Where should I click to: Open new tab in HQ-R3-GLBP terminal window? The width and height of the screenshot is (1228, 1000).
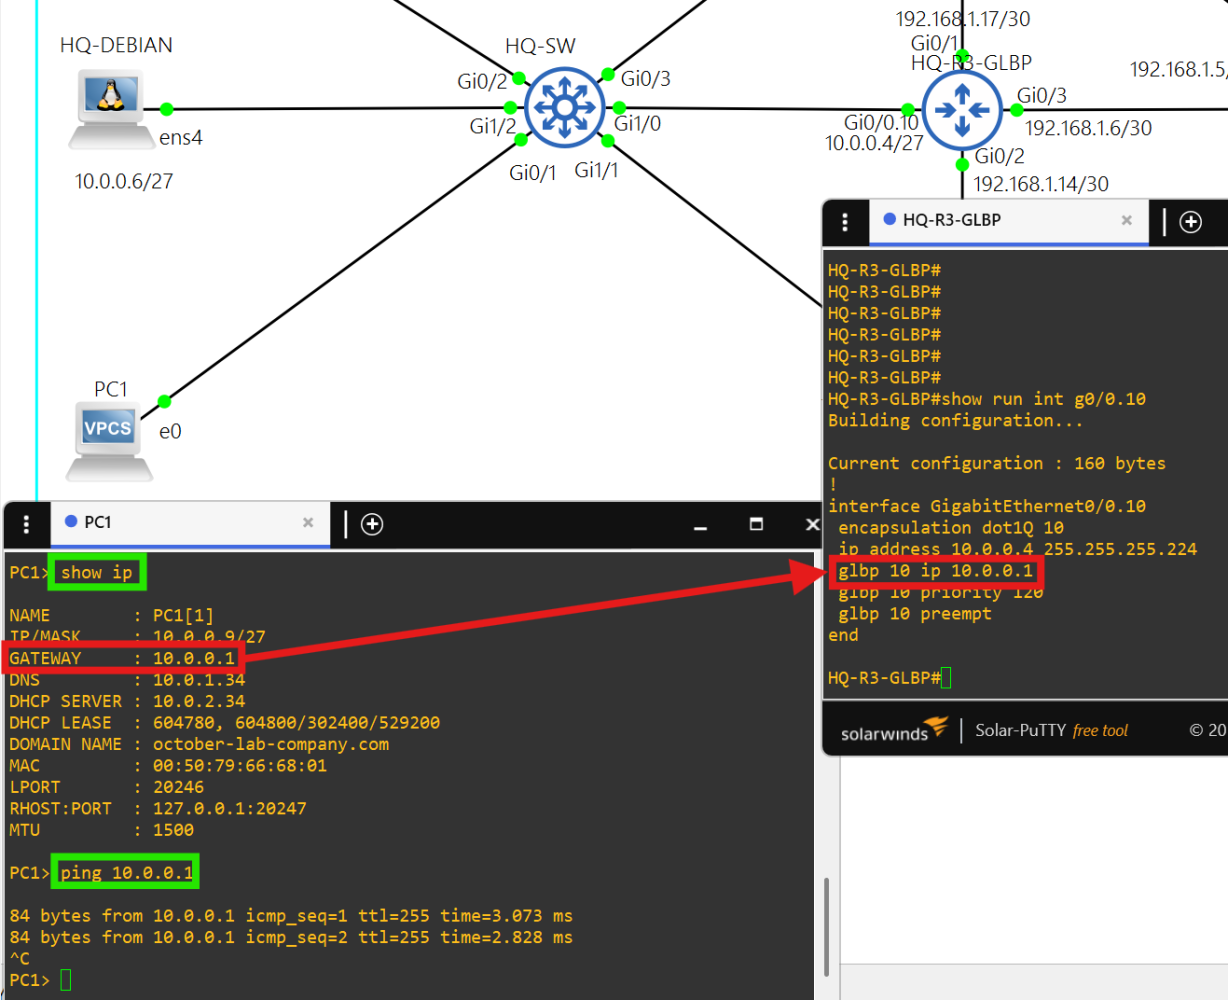[x=1190, y=222]
